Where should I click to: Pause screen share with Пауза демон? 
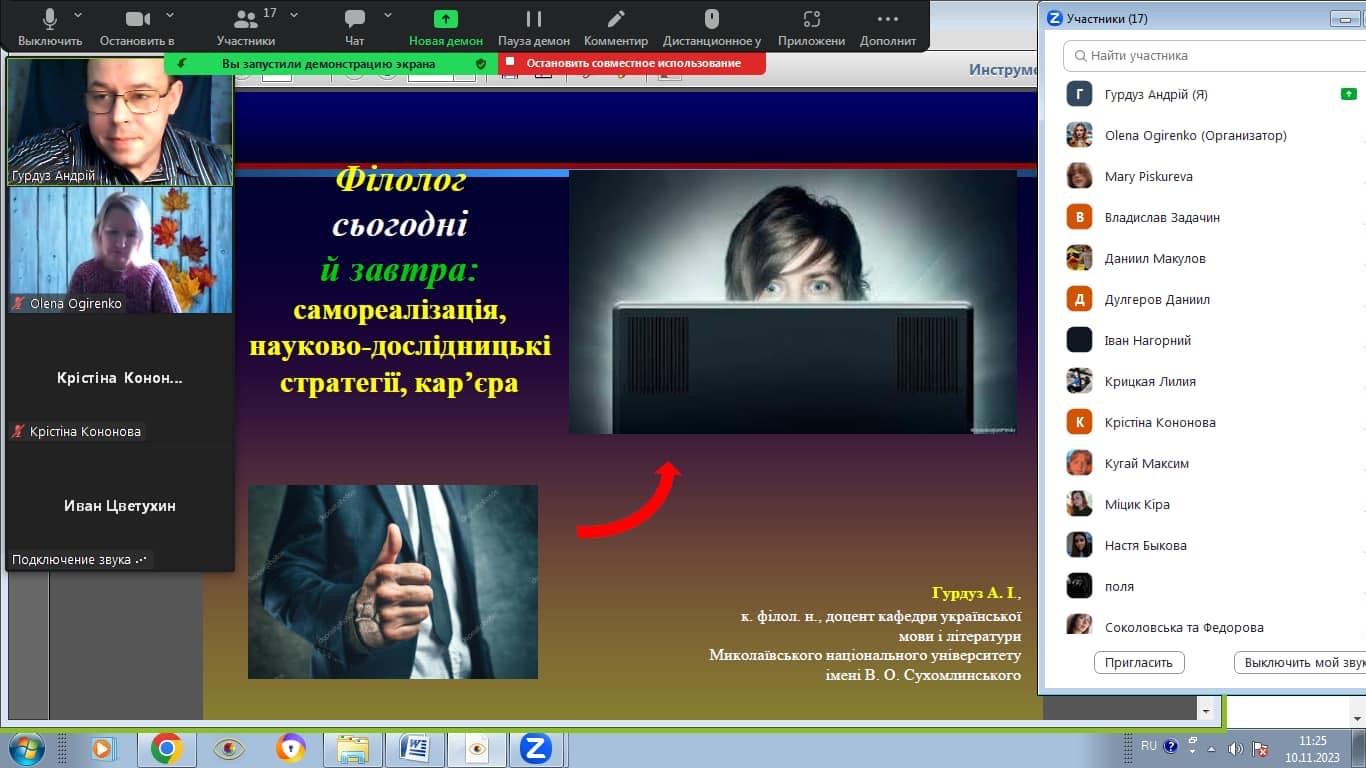[x=534, y=20]
